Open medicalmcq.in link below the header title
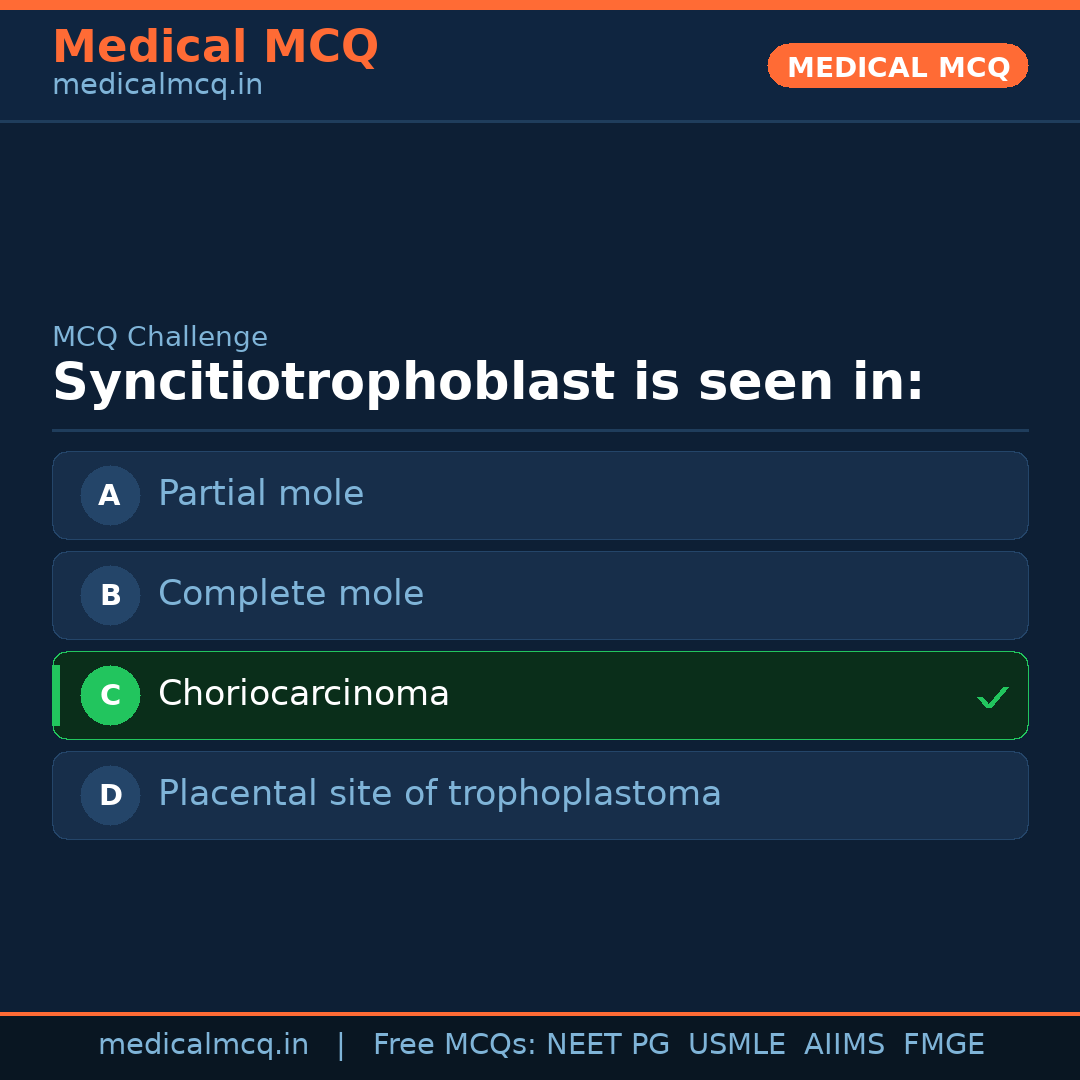1080x1080 pixels. [x=157, y=86]
